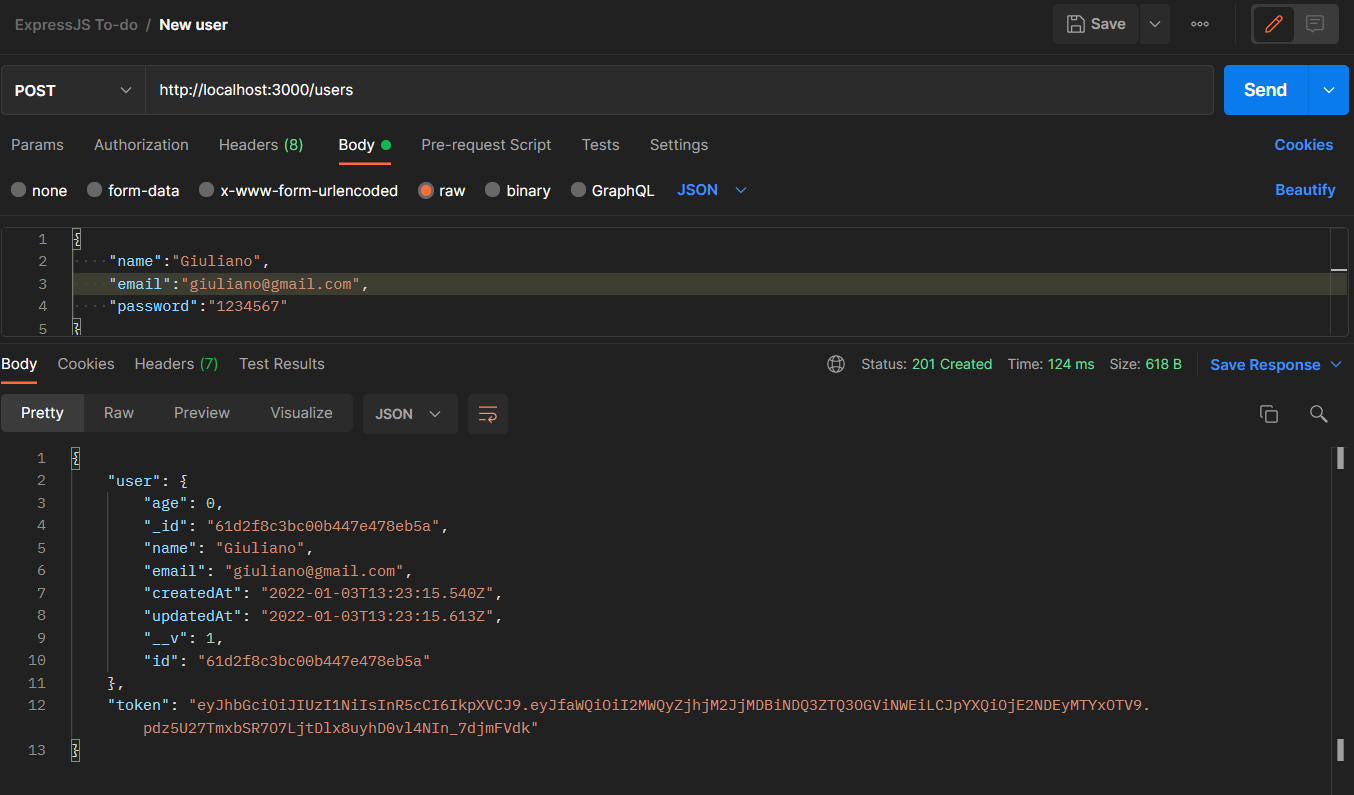Click the "email" line in the request body

pyautogui.click(x=240, y=284)
